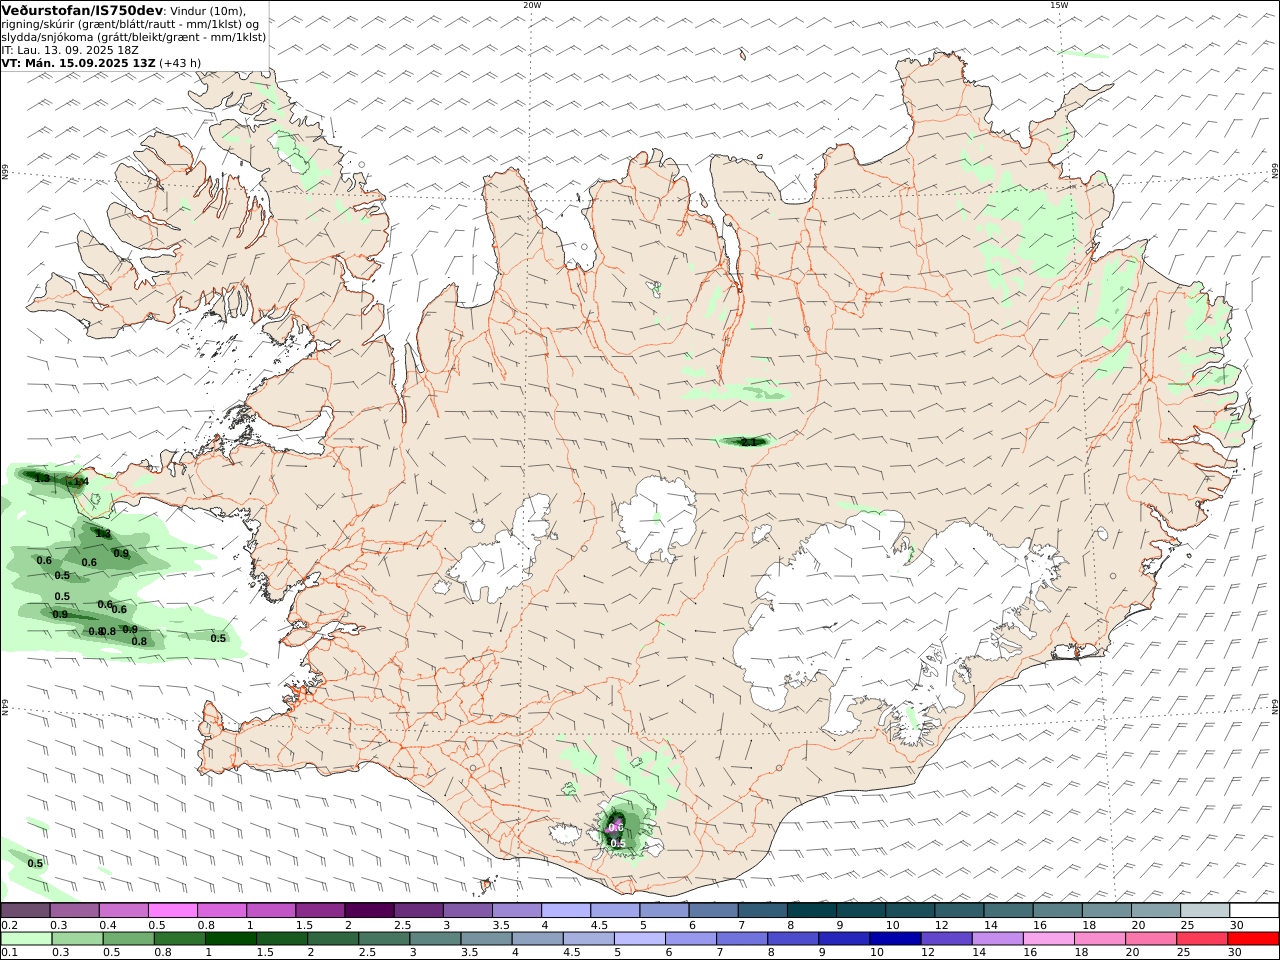Pick the darkest green 1 swatch in bottom legend row
The image size is (1280, 960).
[230, 939]
